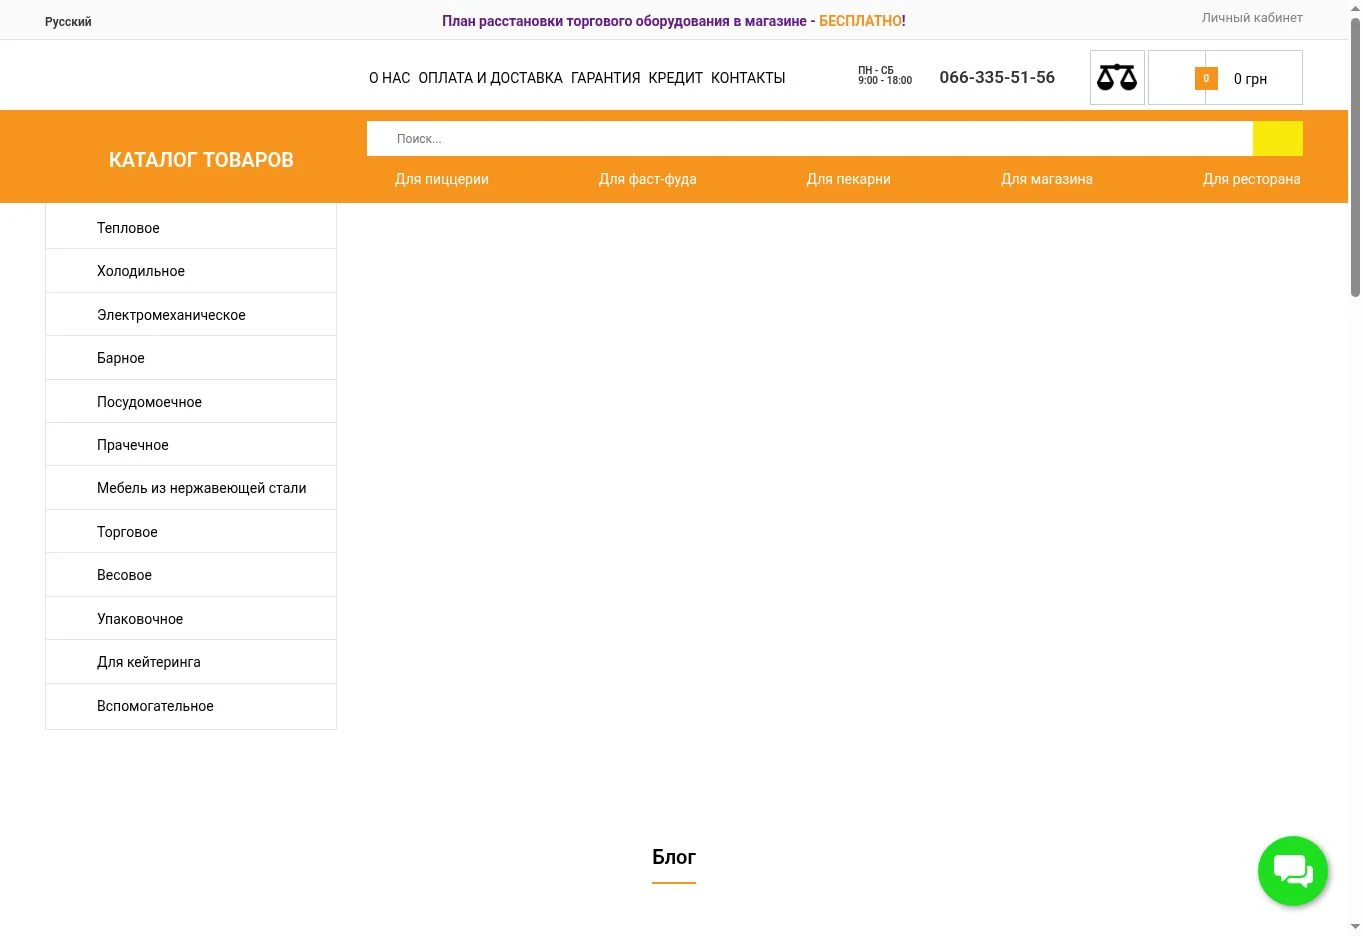This screenshot has width=1363, height=936.
Task: Open Упаковочное catalog category
Action: [191, 618]
